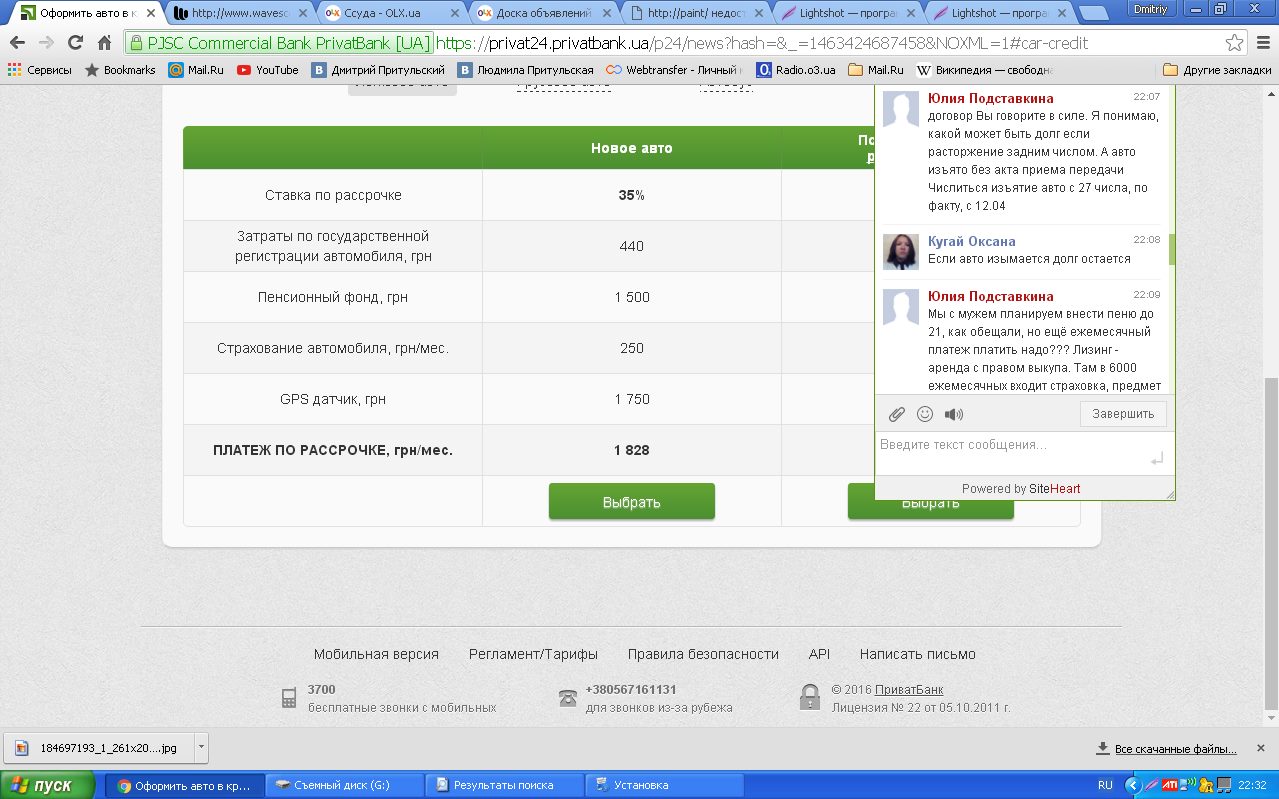Click Выбрать under Новое авто column
Viewport: 1279px width, 799px height.
[632, 501]
